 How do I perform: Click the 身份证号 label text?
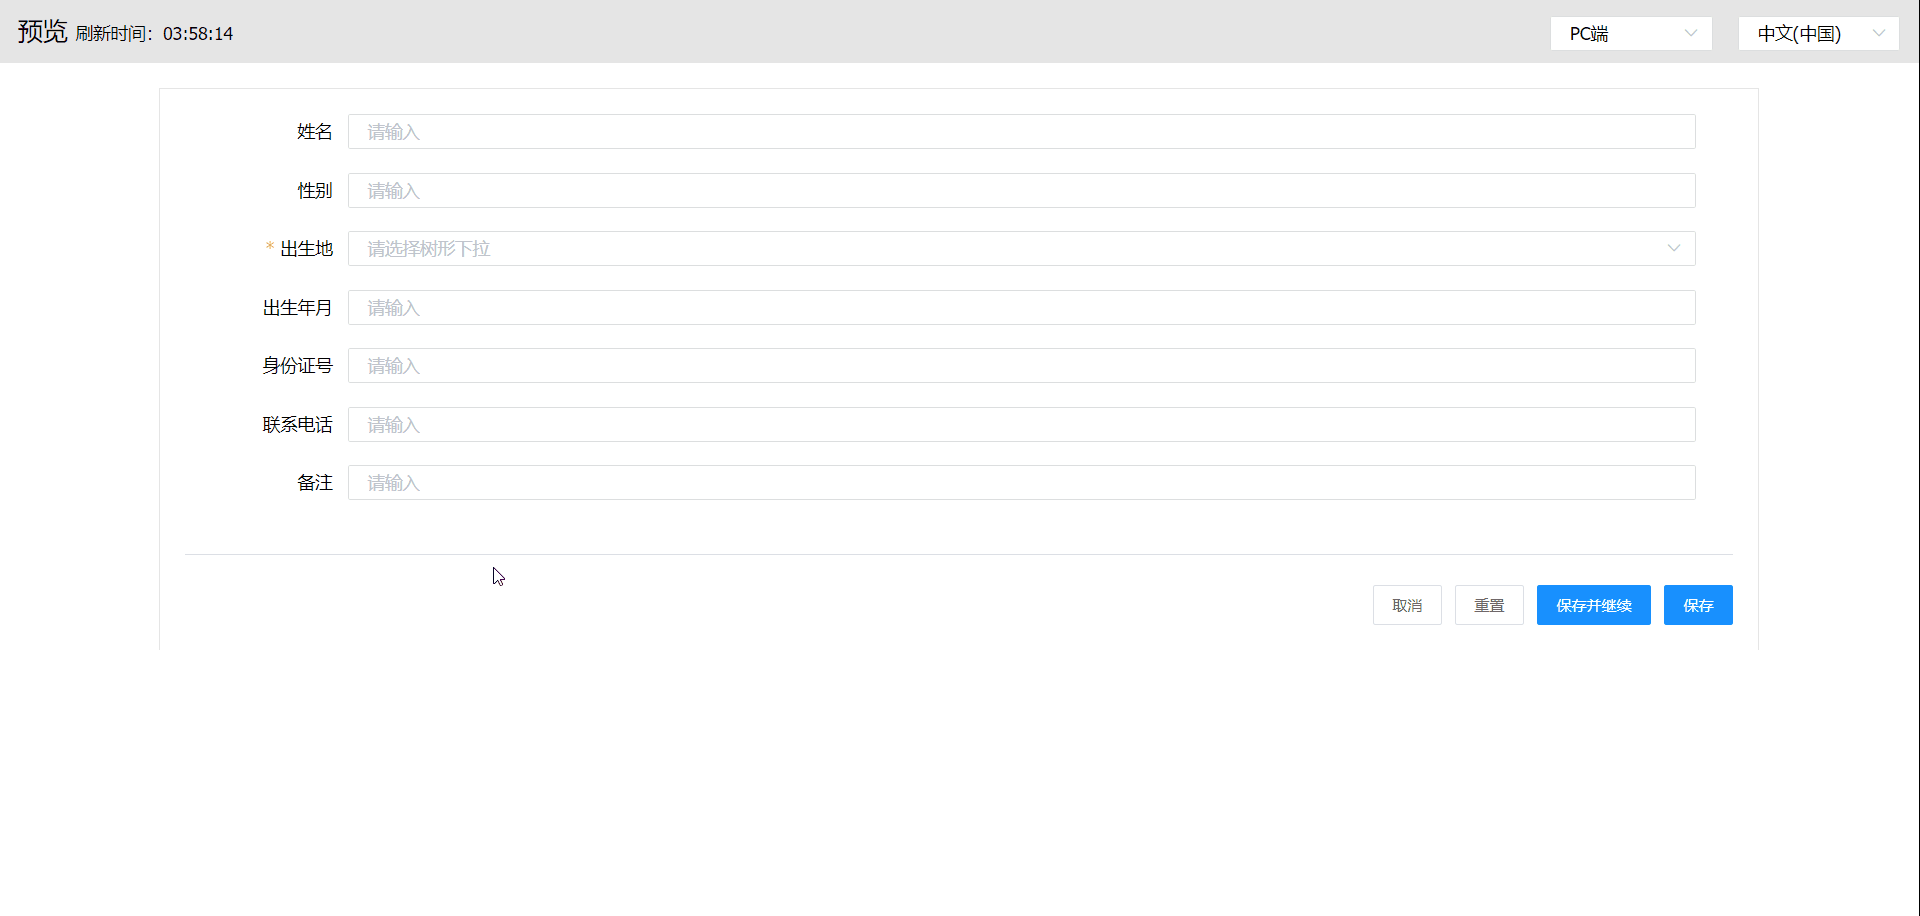297,366
